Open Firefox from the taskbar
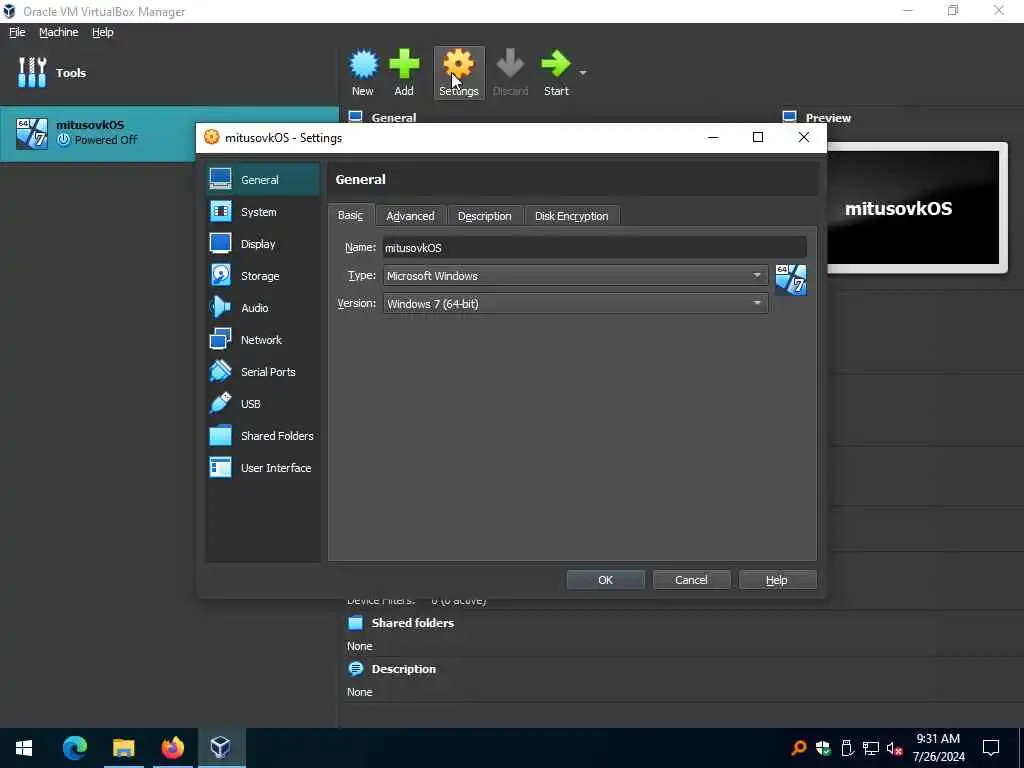1024x768 pixels. point(172,748)
